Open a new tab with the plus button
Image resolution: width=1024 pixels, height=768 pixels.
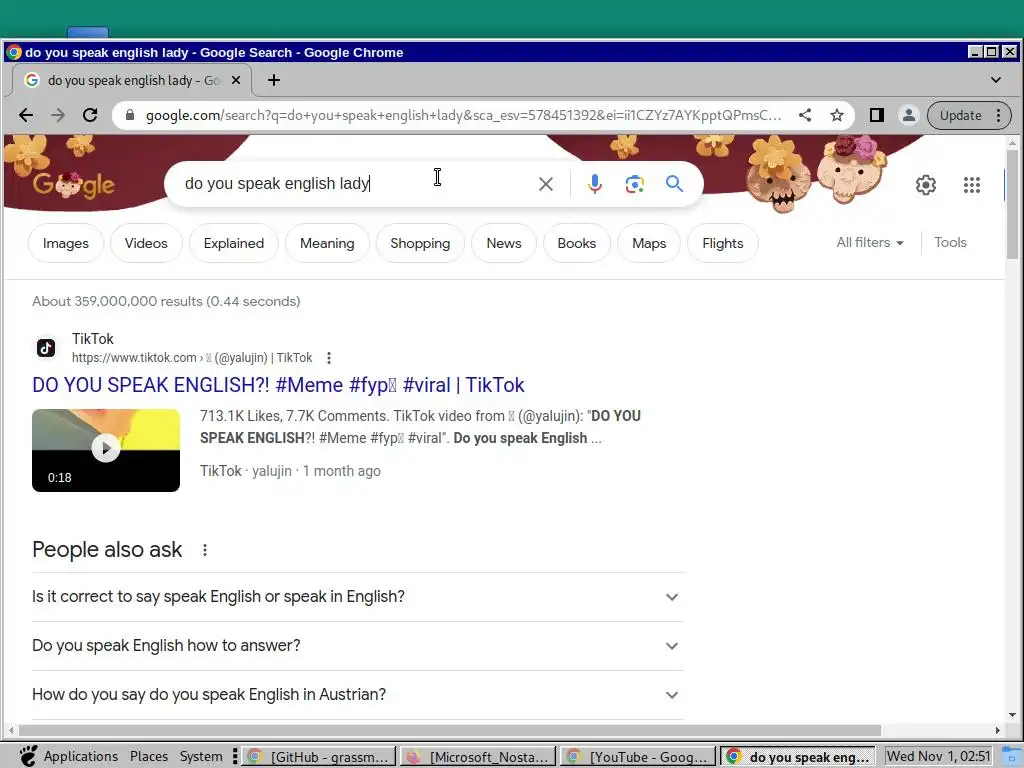click(274, 80)
